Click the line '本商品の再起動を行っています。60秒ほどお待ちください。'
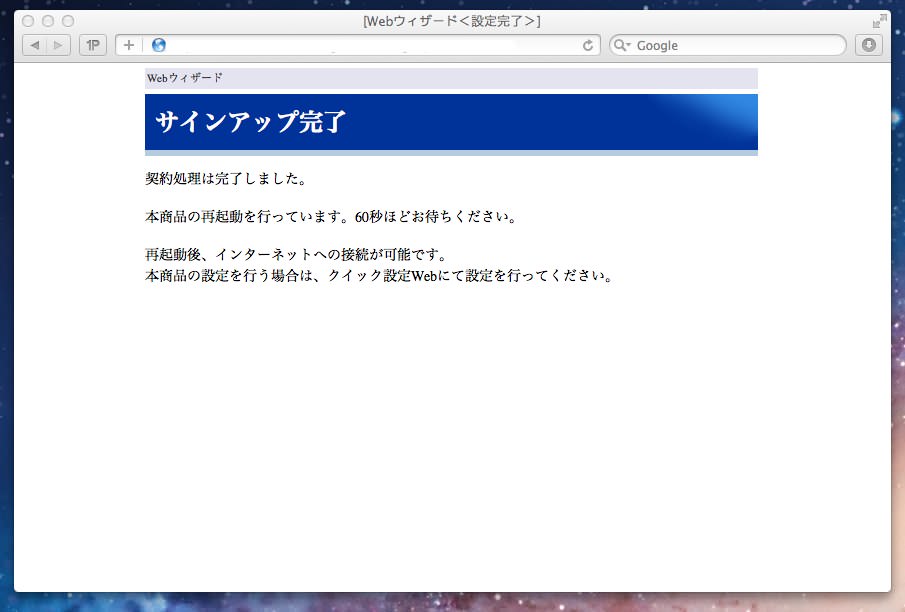The image size is (905, 612). click(331, 217)
